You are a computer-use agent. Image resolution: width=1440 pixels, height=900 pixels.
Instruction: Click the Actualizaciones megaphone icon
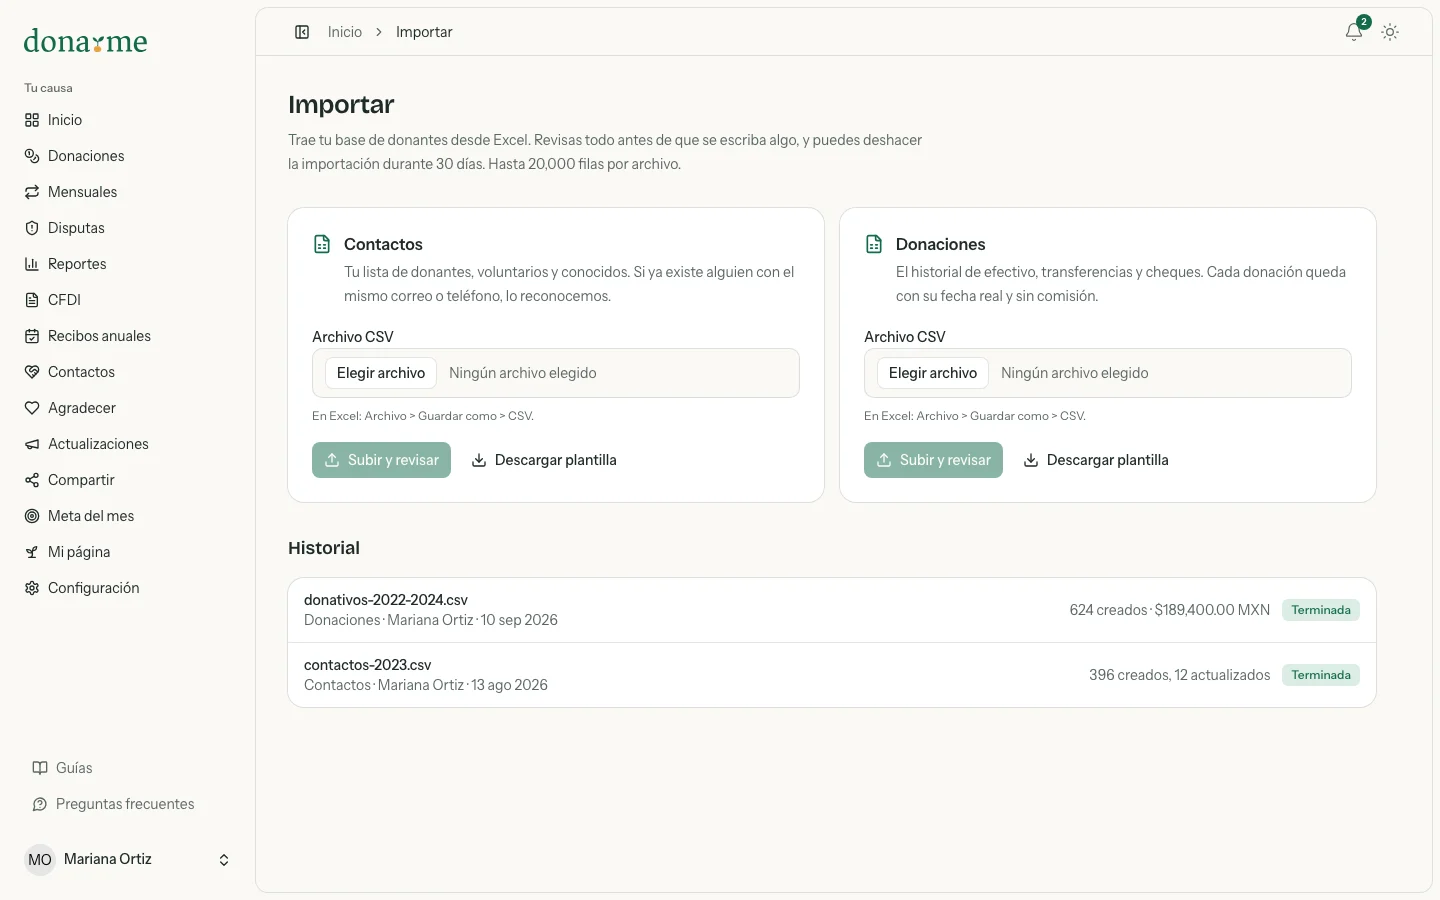[x=32, y=444]
